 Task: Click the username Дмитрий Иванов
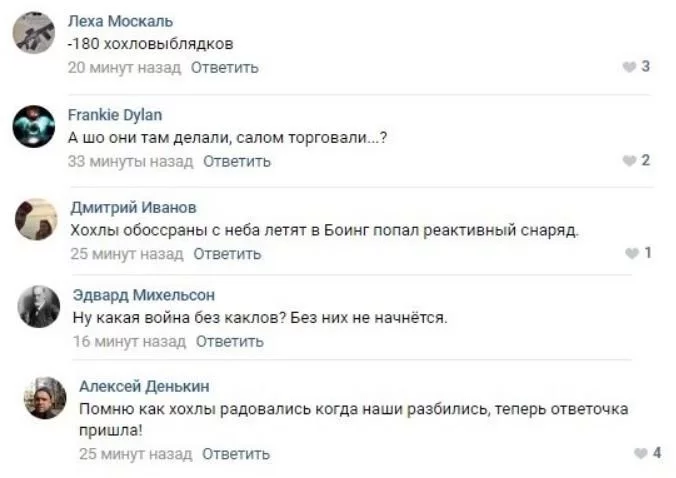(133, 207)
